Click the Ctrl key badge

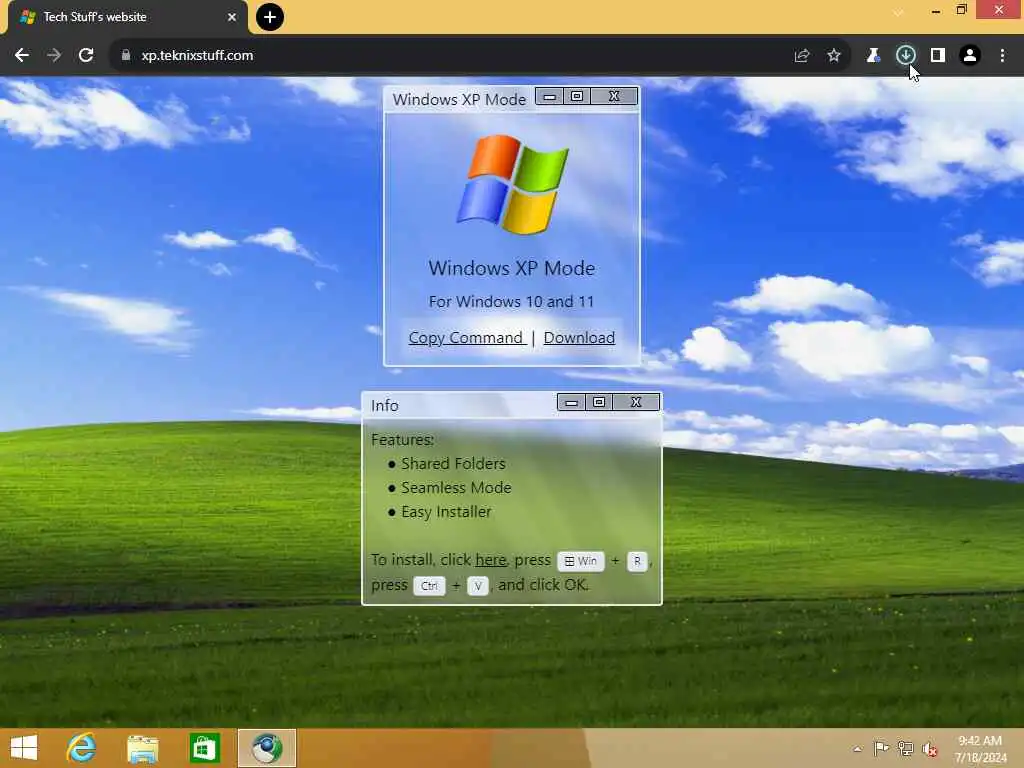pos(429,586)
